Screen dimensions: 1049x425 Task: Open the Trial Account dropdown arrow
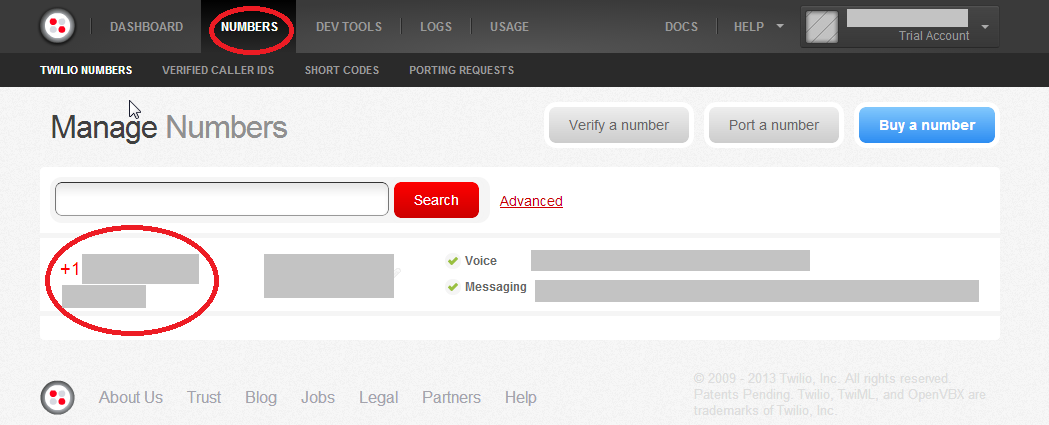[985, 27]
